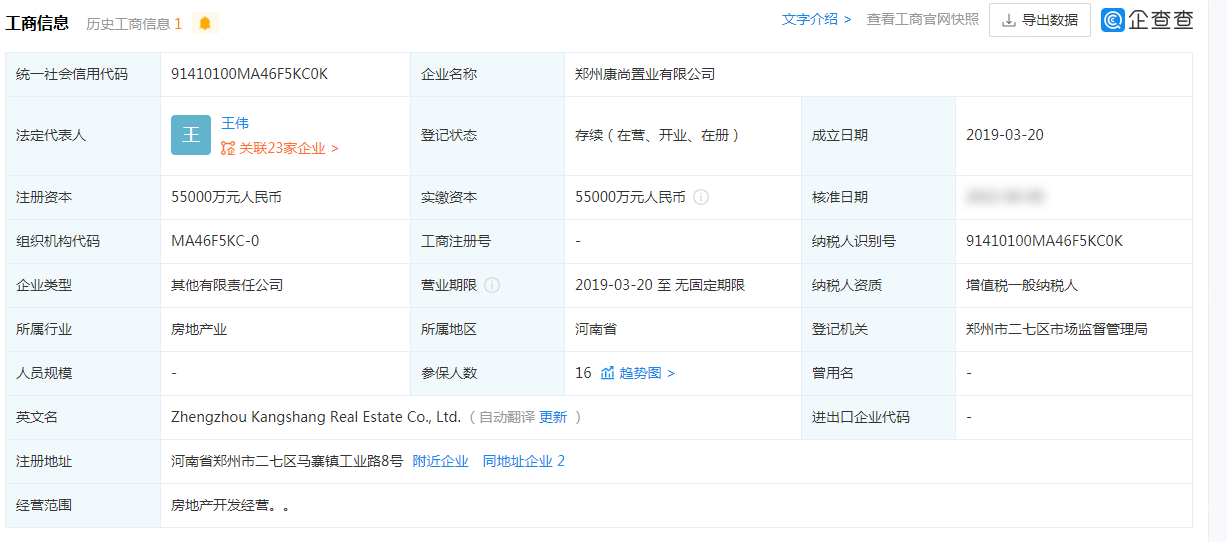This screenshot has width=1227, height=542.
Task: Click the 进出口企业代码 label cell
Action: click(878, 417)
